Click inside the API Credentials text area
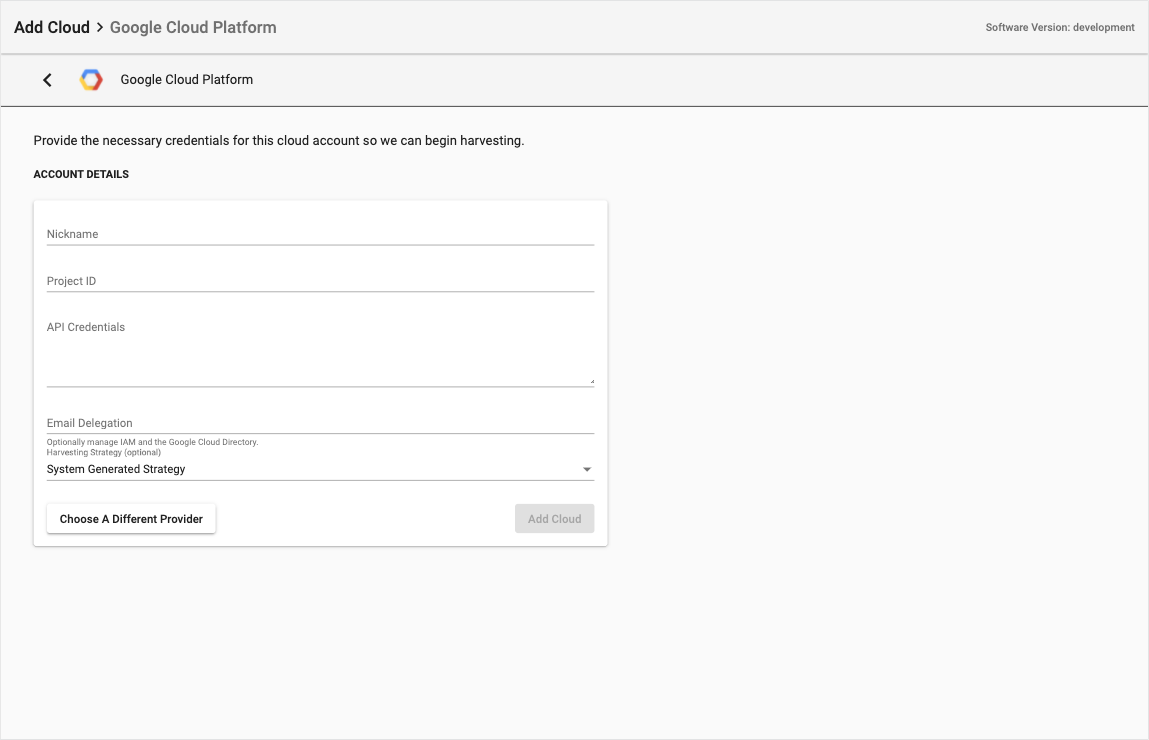1149x740 pixels. [x=320, y=352]
